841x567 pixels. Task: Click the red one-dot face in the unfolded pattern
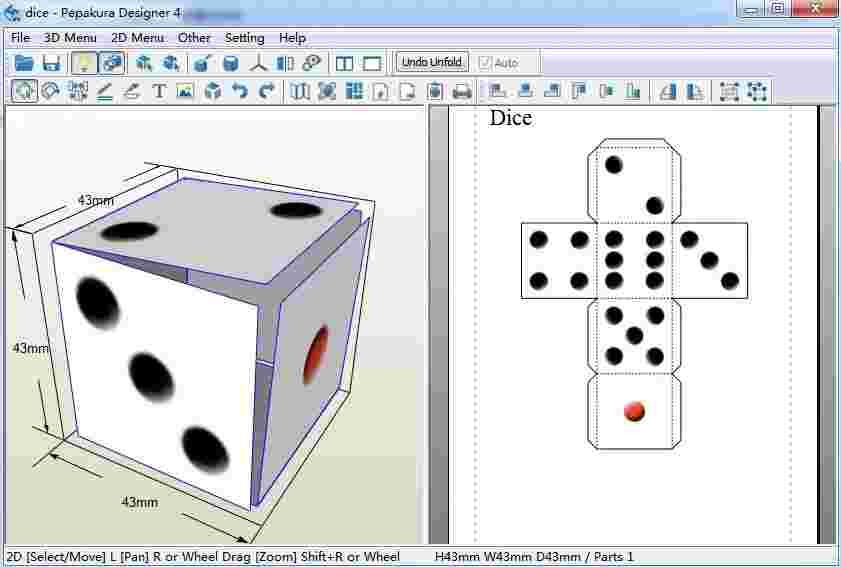click(635, 411)
